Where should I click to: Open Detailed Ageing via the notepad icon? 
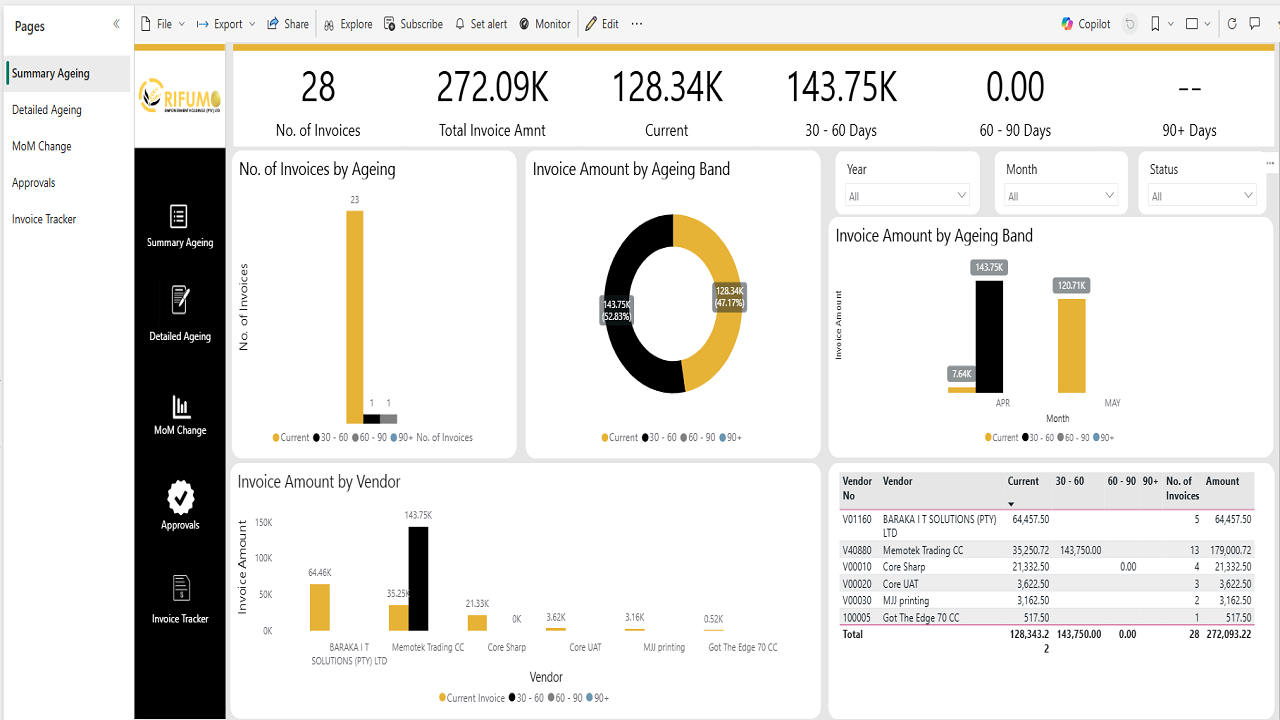coord(180,300)
